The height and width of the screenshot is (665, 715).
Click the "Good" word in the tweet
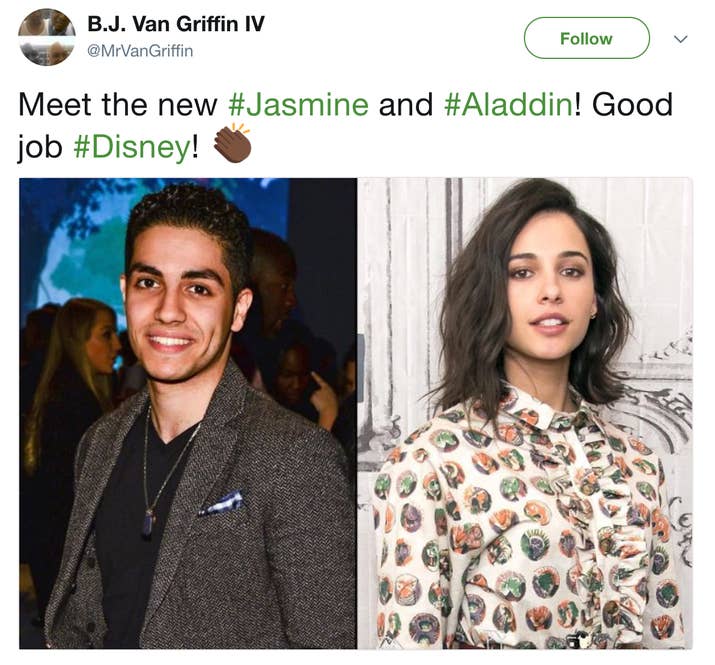(x=632, y=104)
